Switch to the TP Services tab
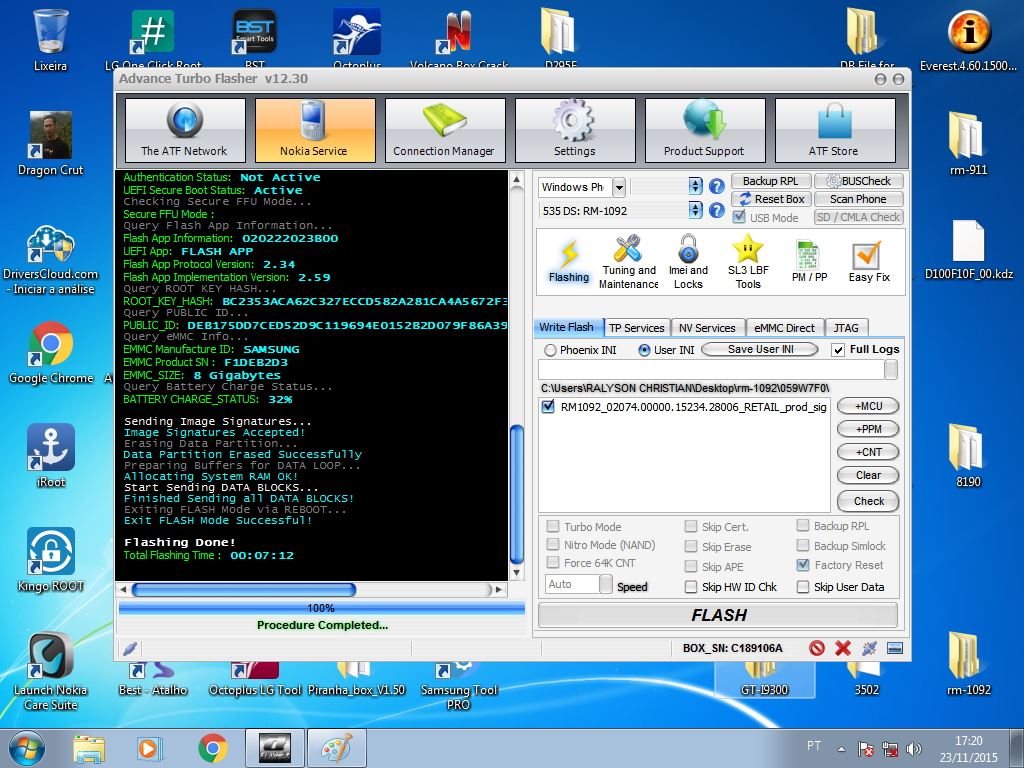 (637, 328)
